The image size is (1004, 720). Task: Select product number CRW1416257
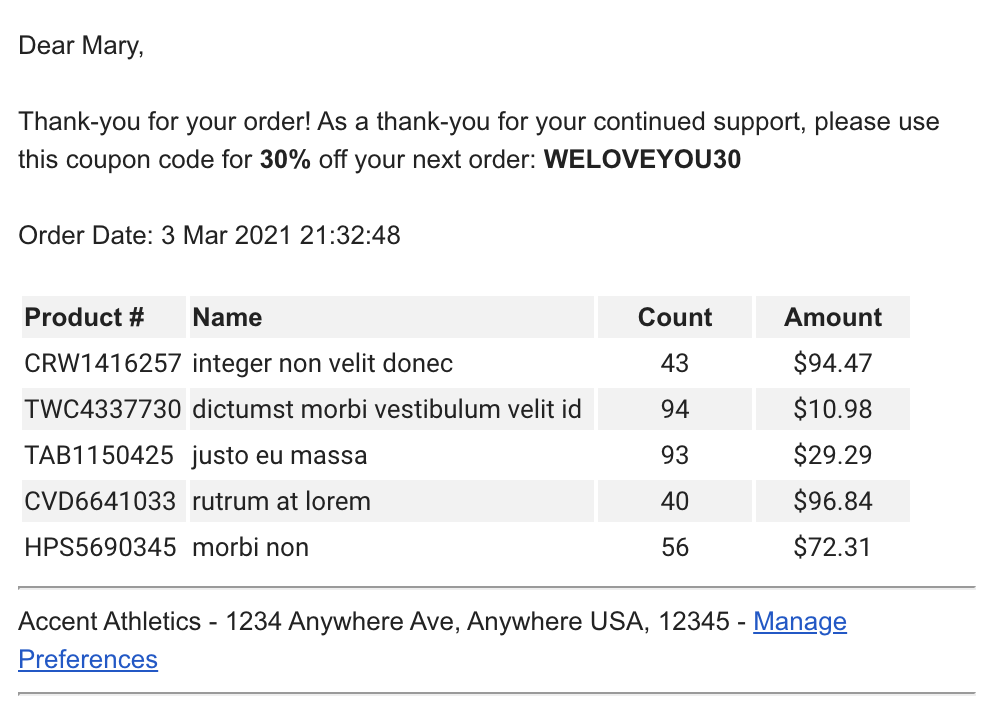point(103,363)
